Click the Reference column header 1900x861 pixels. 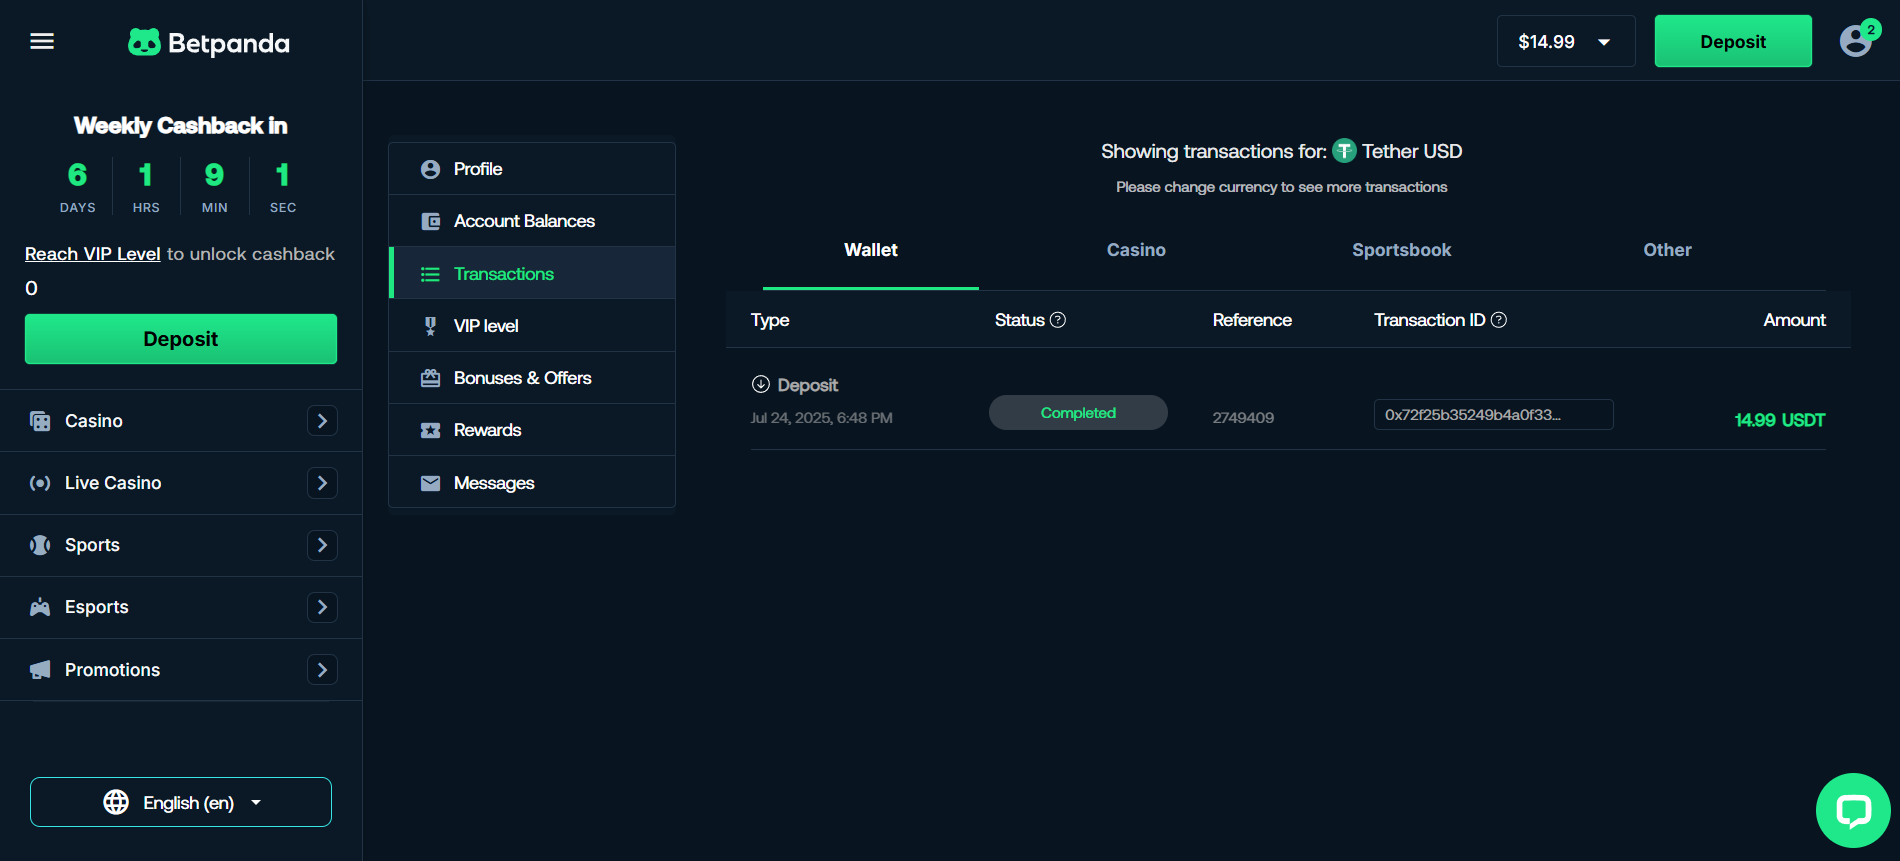pyautogui.click(x=1252, y=320)
